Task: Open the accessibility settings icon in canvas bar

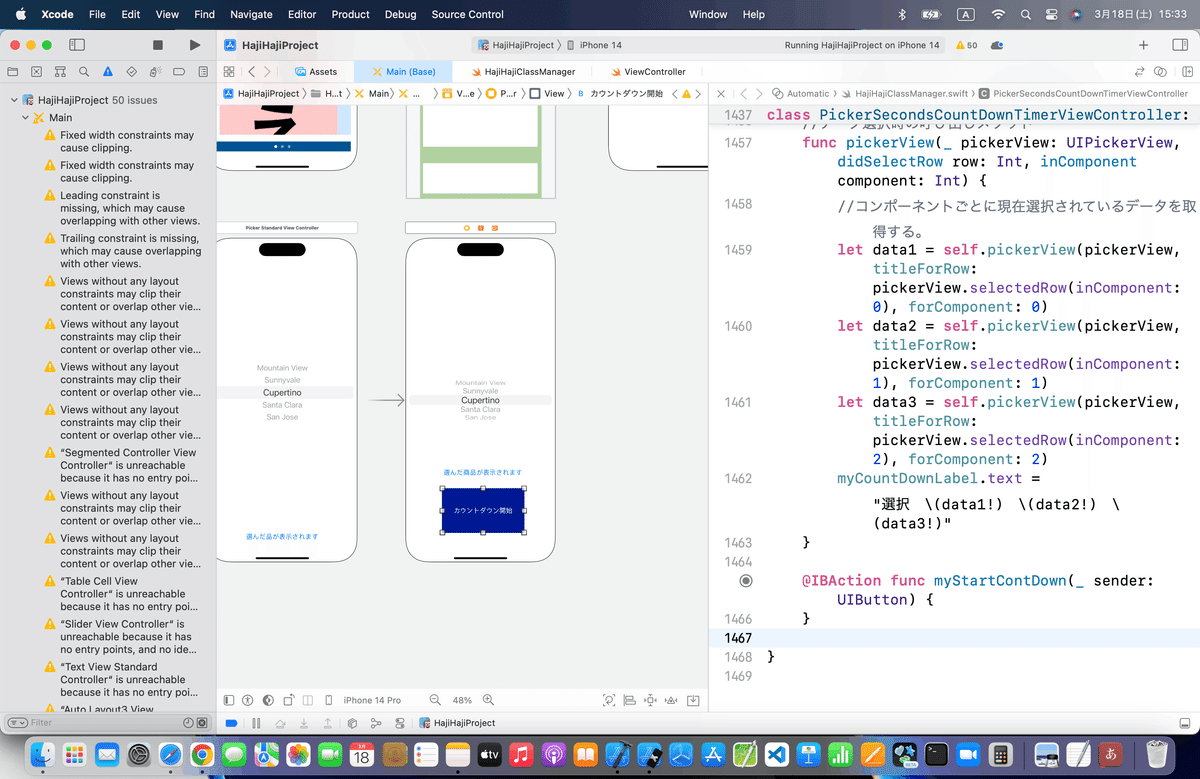Action: 249,700
